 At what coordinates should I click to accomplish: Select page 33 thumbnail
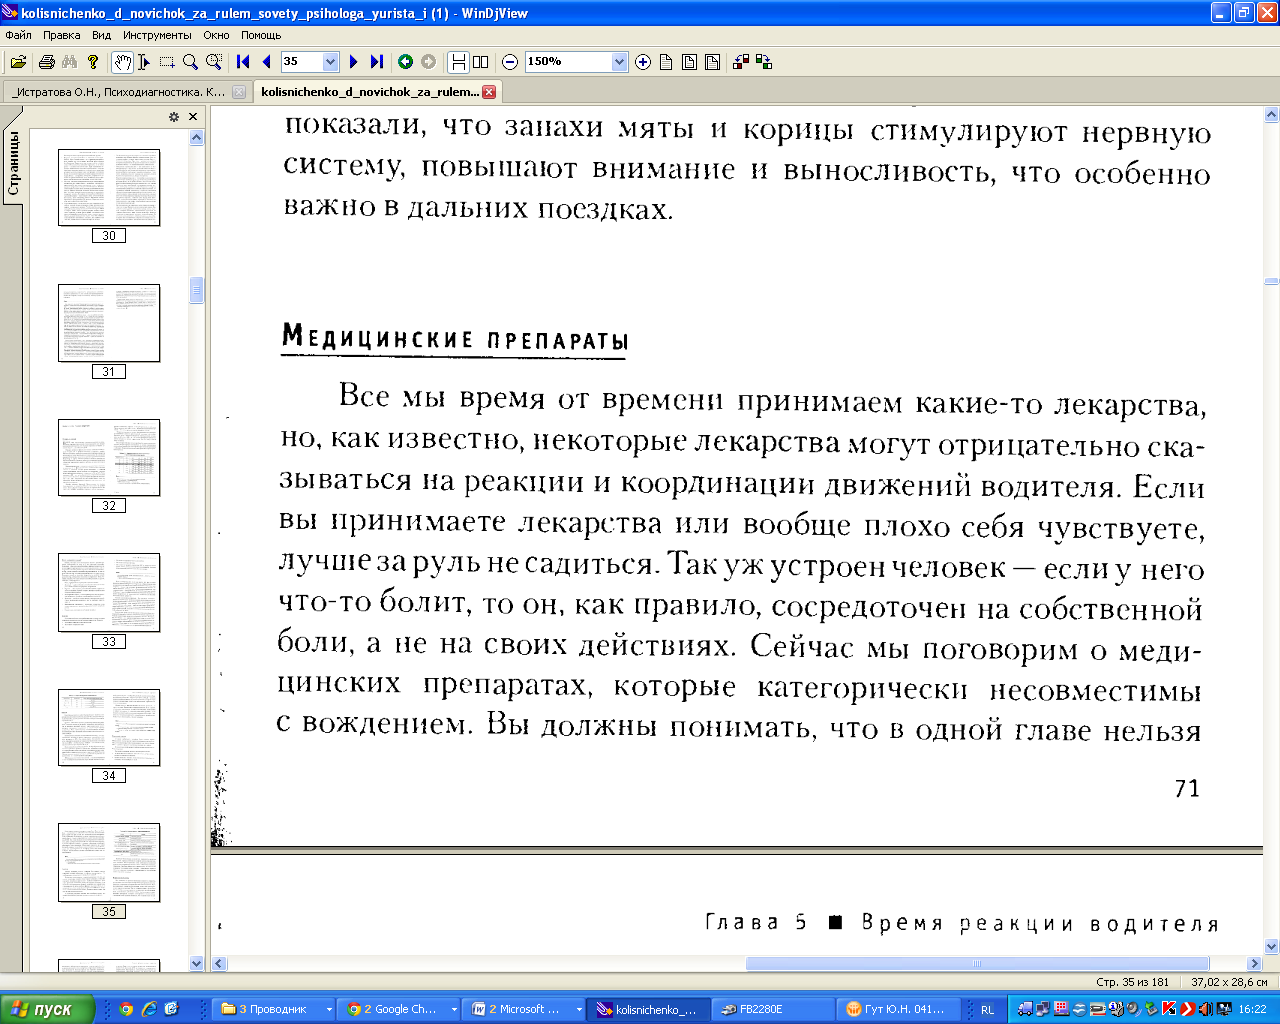(x=109, y=592)
